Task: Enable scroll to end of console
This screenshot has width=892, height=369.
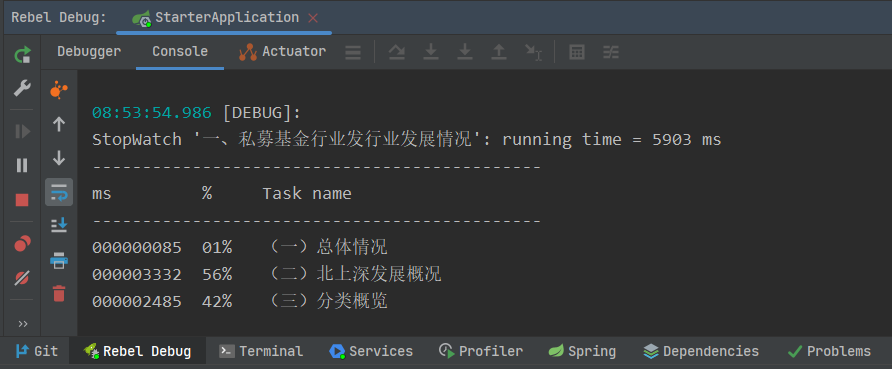Action: 59,225
